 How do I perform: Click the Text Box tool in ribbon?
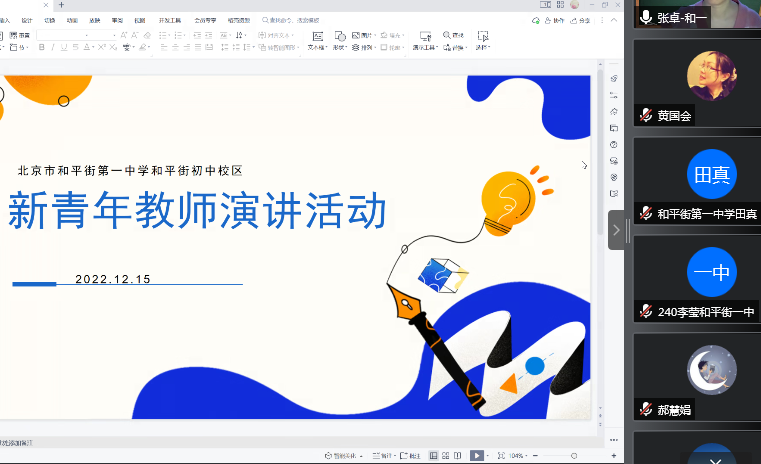coord(316,39)
